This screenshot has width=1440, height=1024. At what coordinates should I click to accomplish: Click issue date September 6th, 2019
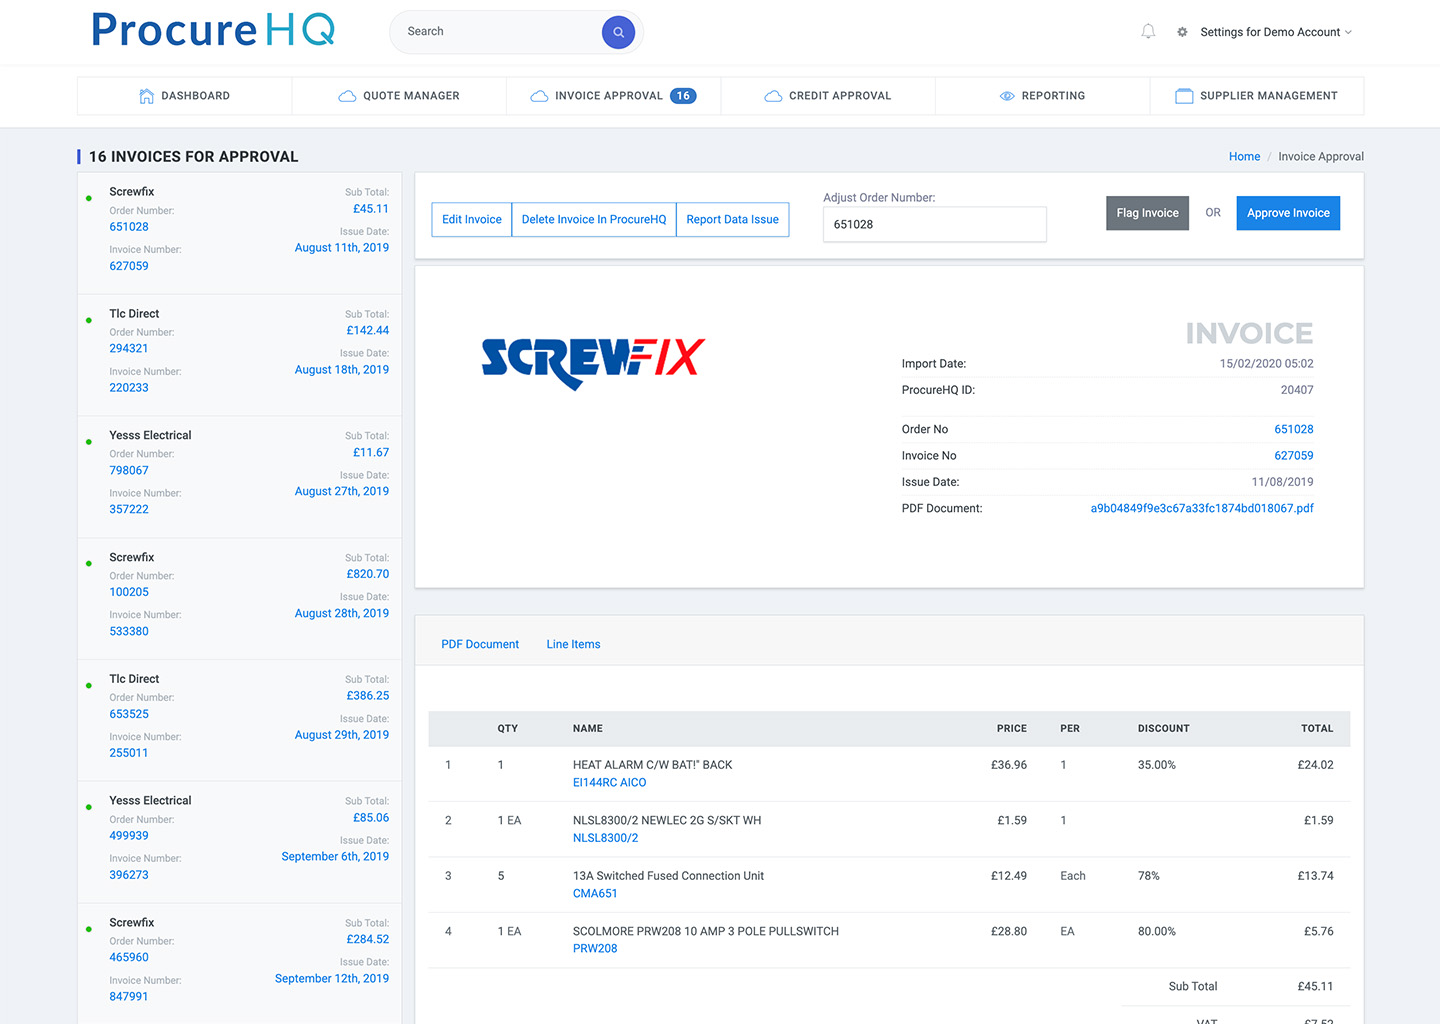coord(335,857)
